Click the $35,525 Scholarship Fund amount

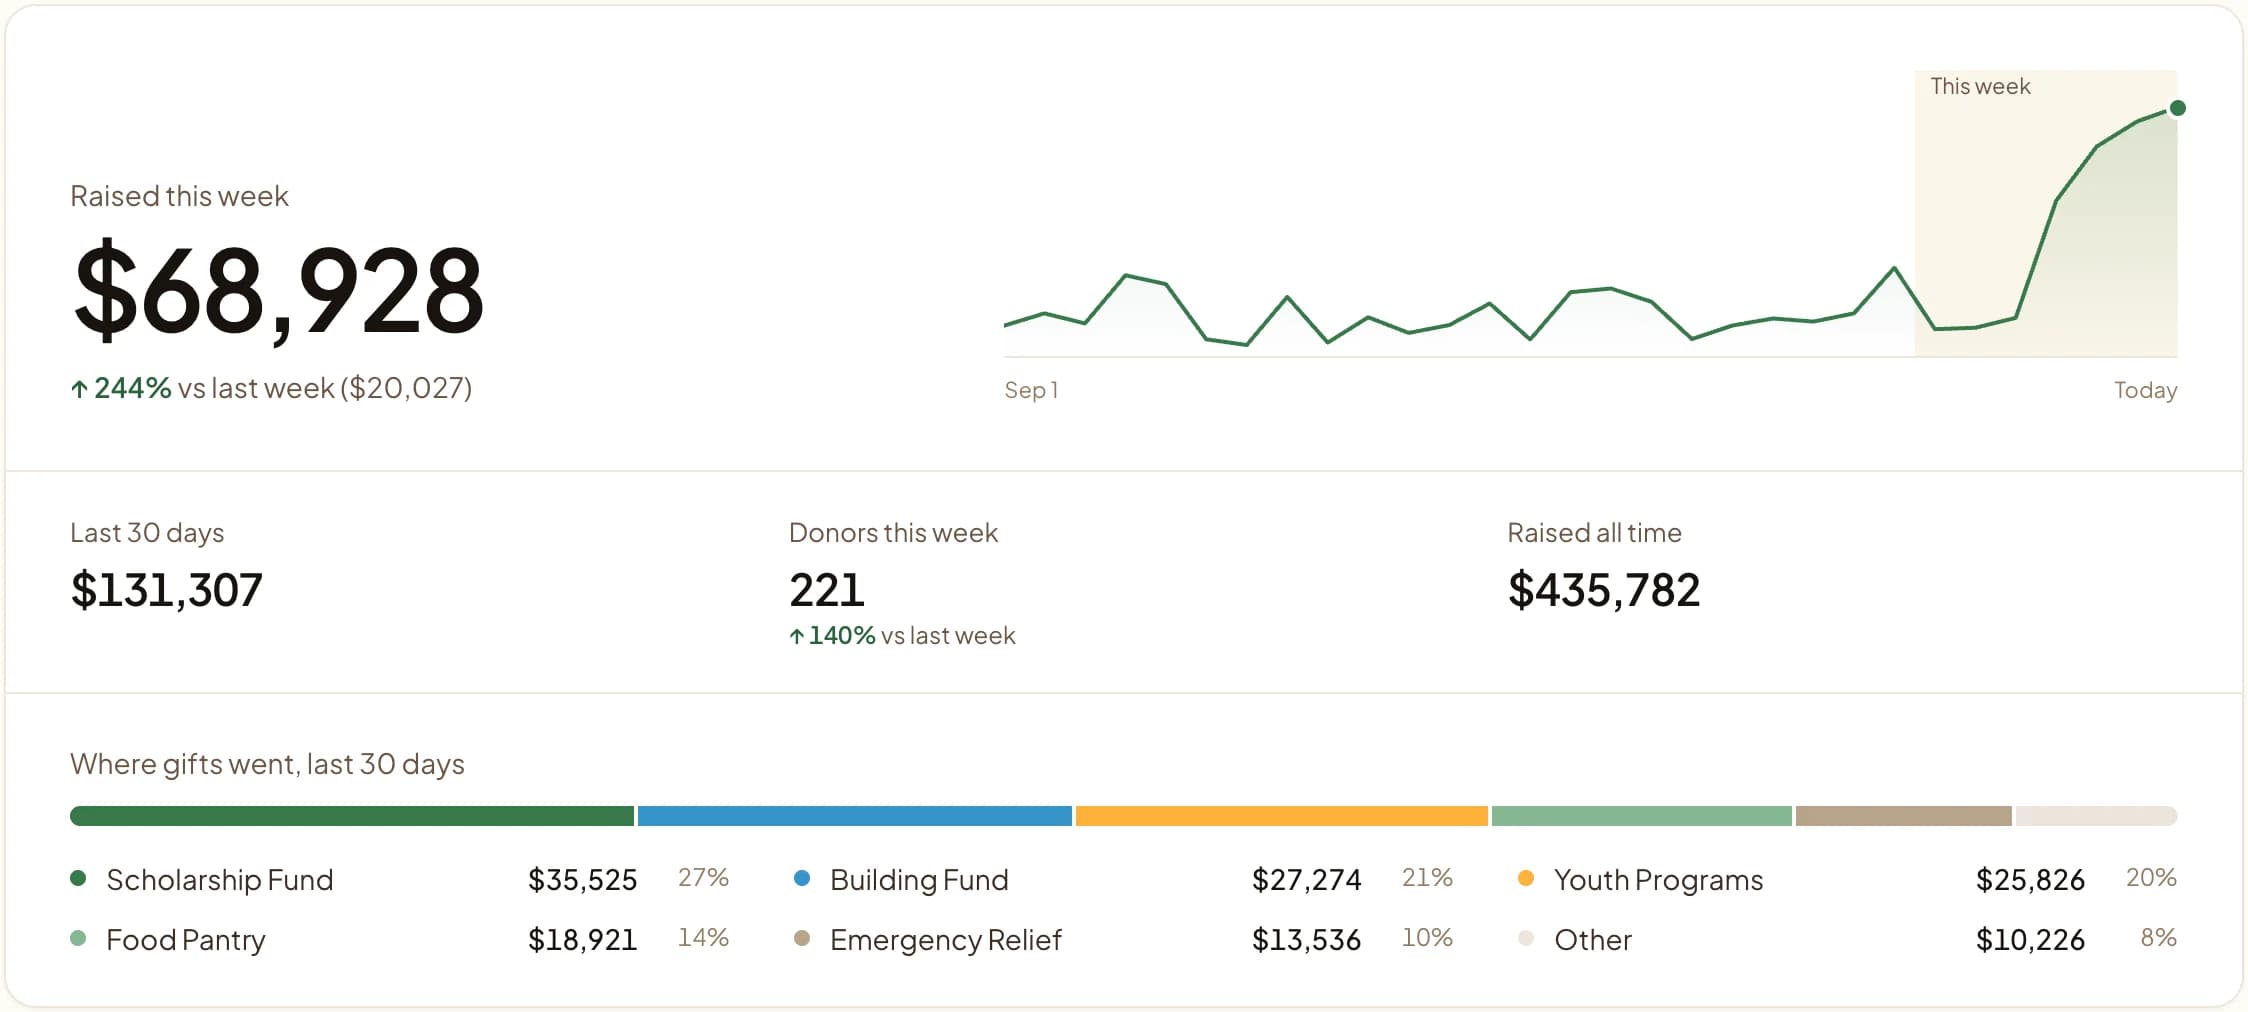pos(583,880)
